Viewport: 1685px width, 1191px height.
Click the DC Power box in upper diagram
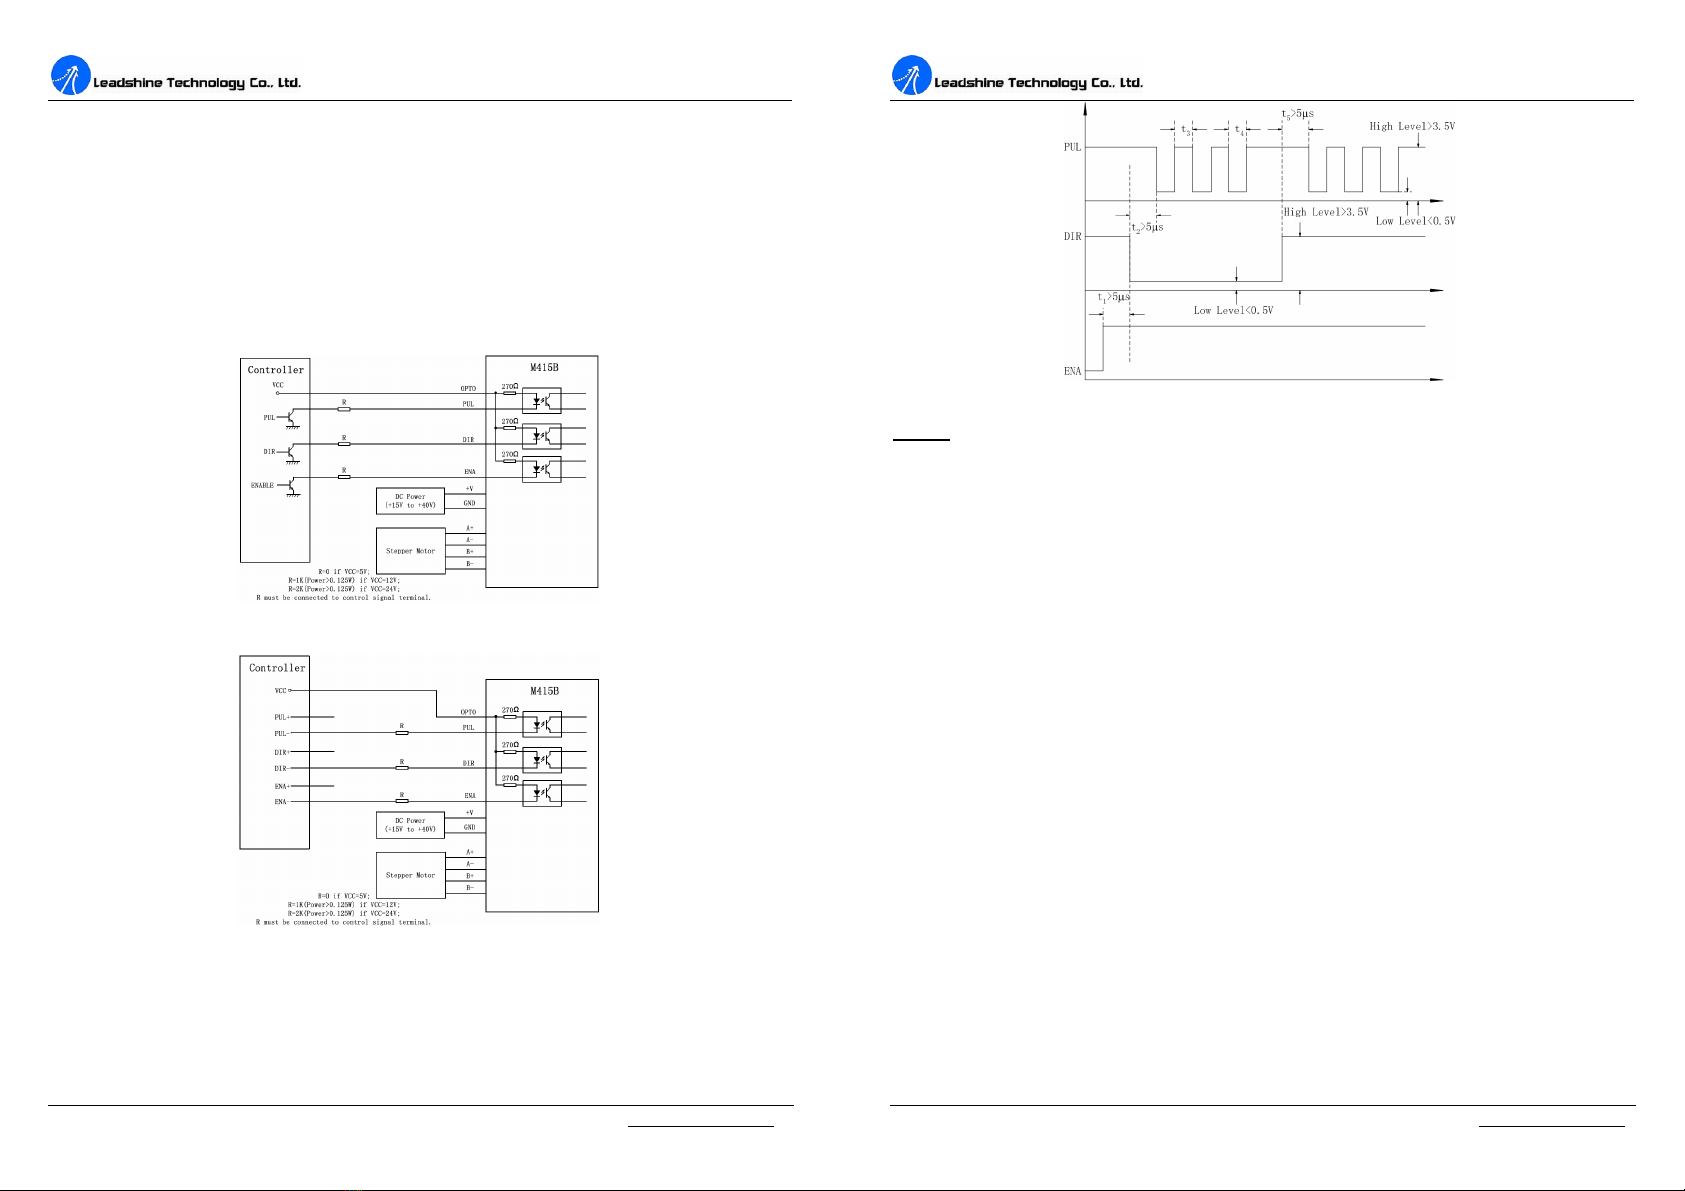(411, 501)
